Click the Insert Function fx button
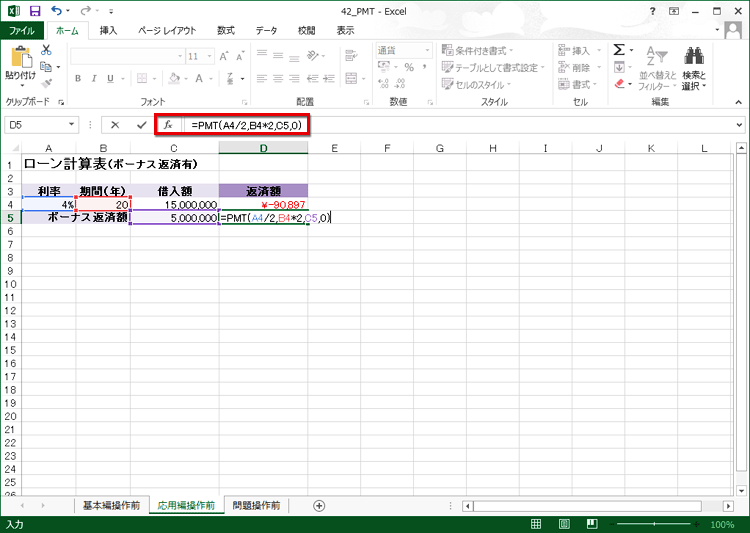Image resolution: width=750 pixels, height=533 pixels. 168,125
